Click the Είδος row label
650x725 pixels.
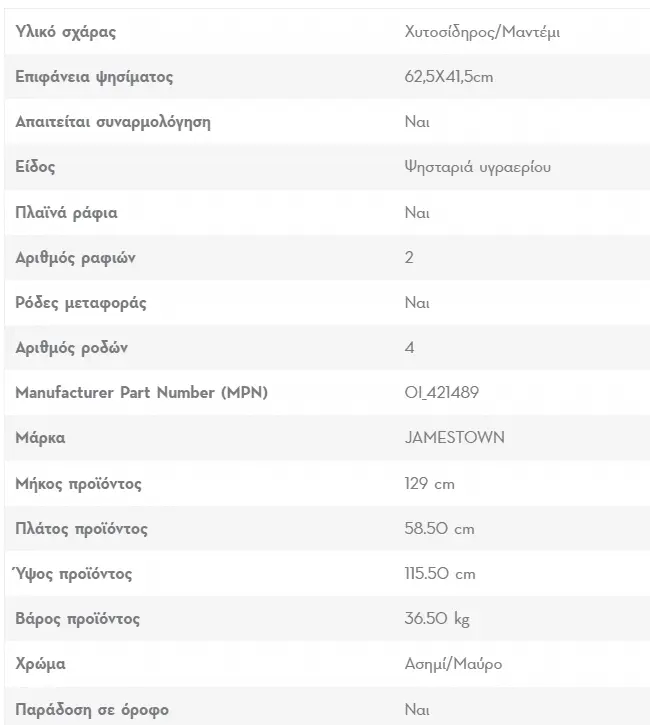click(35, 167)
